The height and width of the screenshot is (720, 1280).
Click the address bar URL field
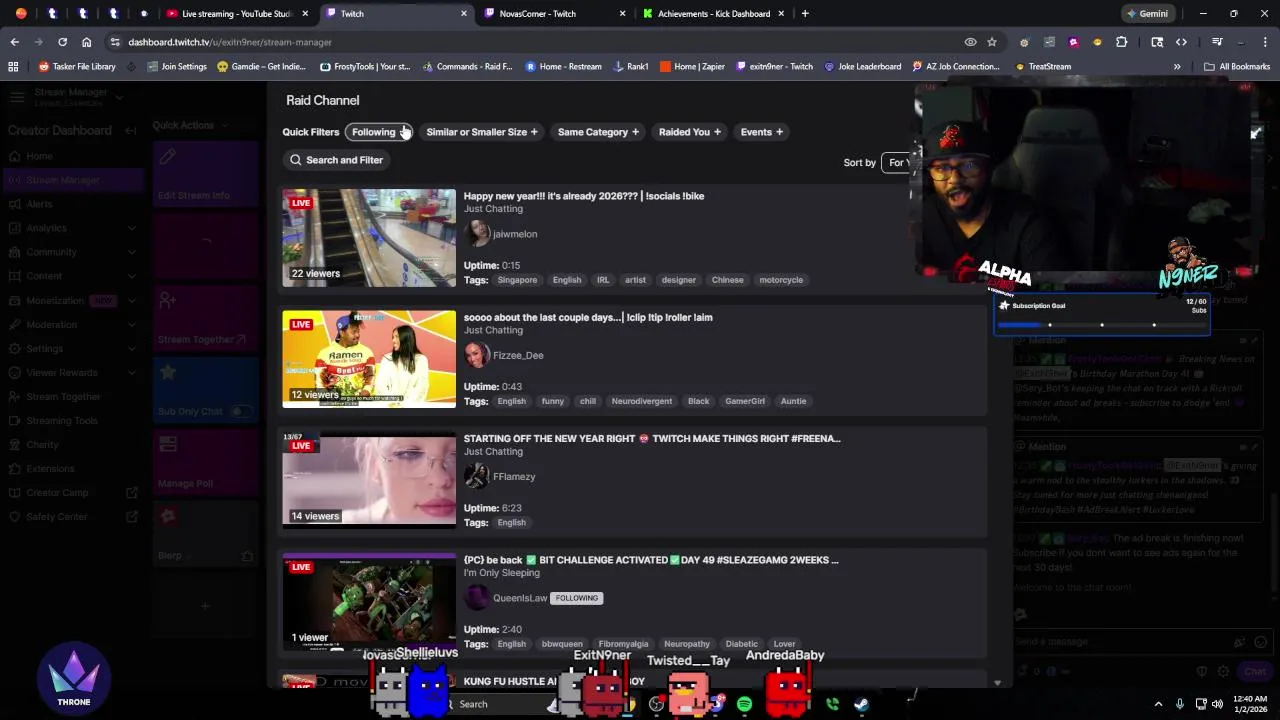click(540, 42)
